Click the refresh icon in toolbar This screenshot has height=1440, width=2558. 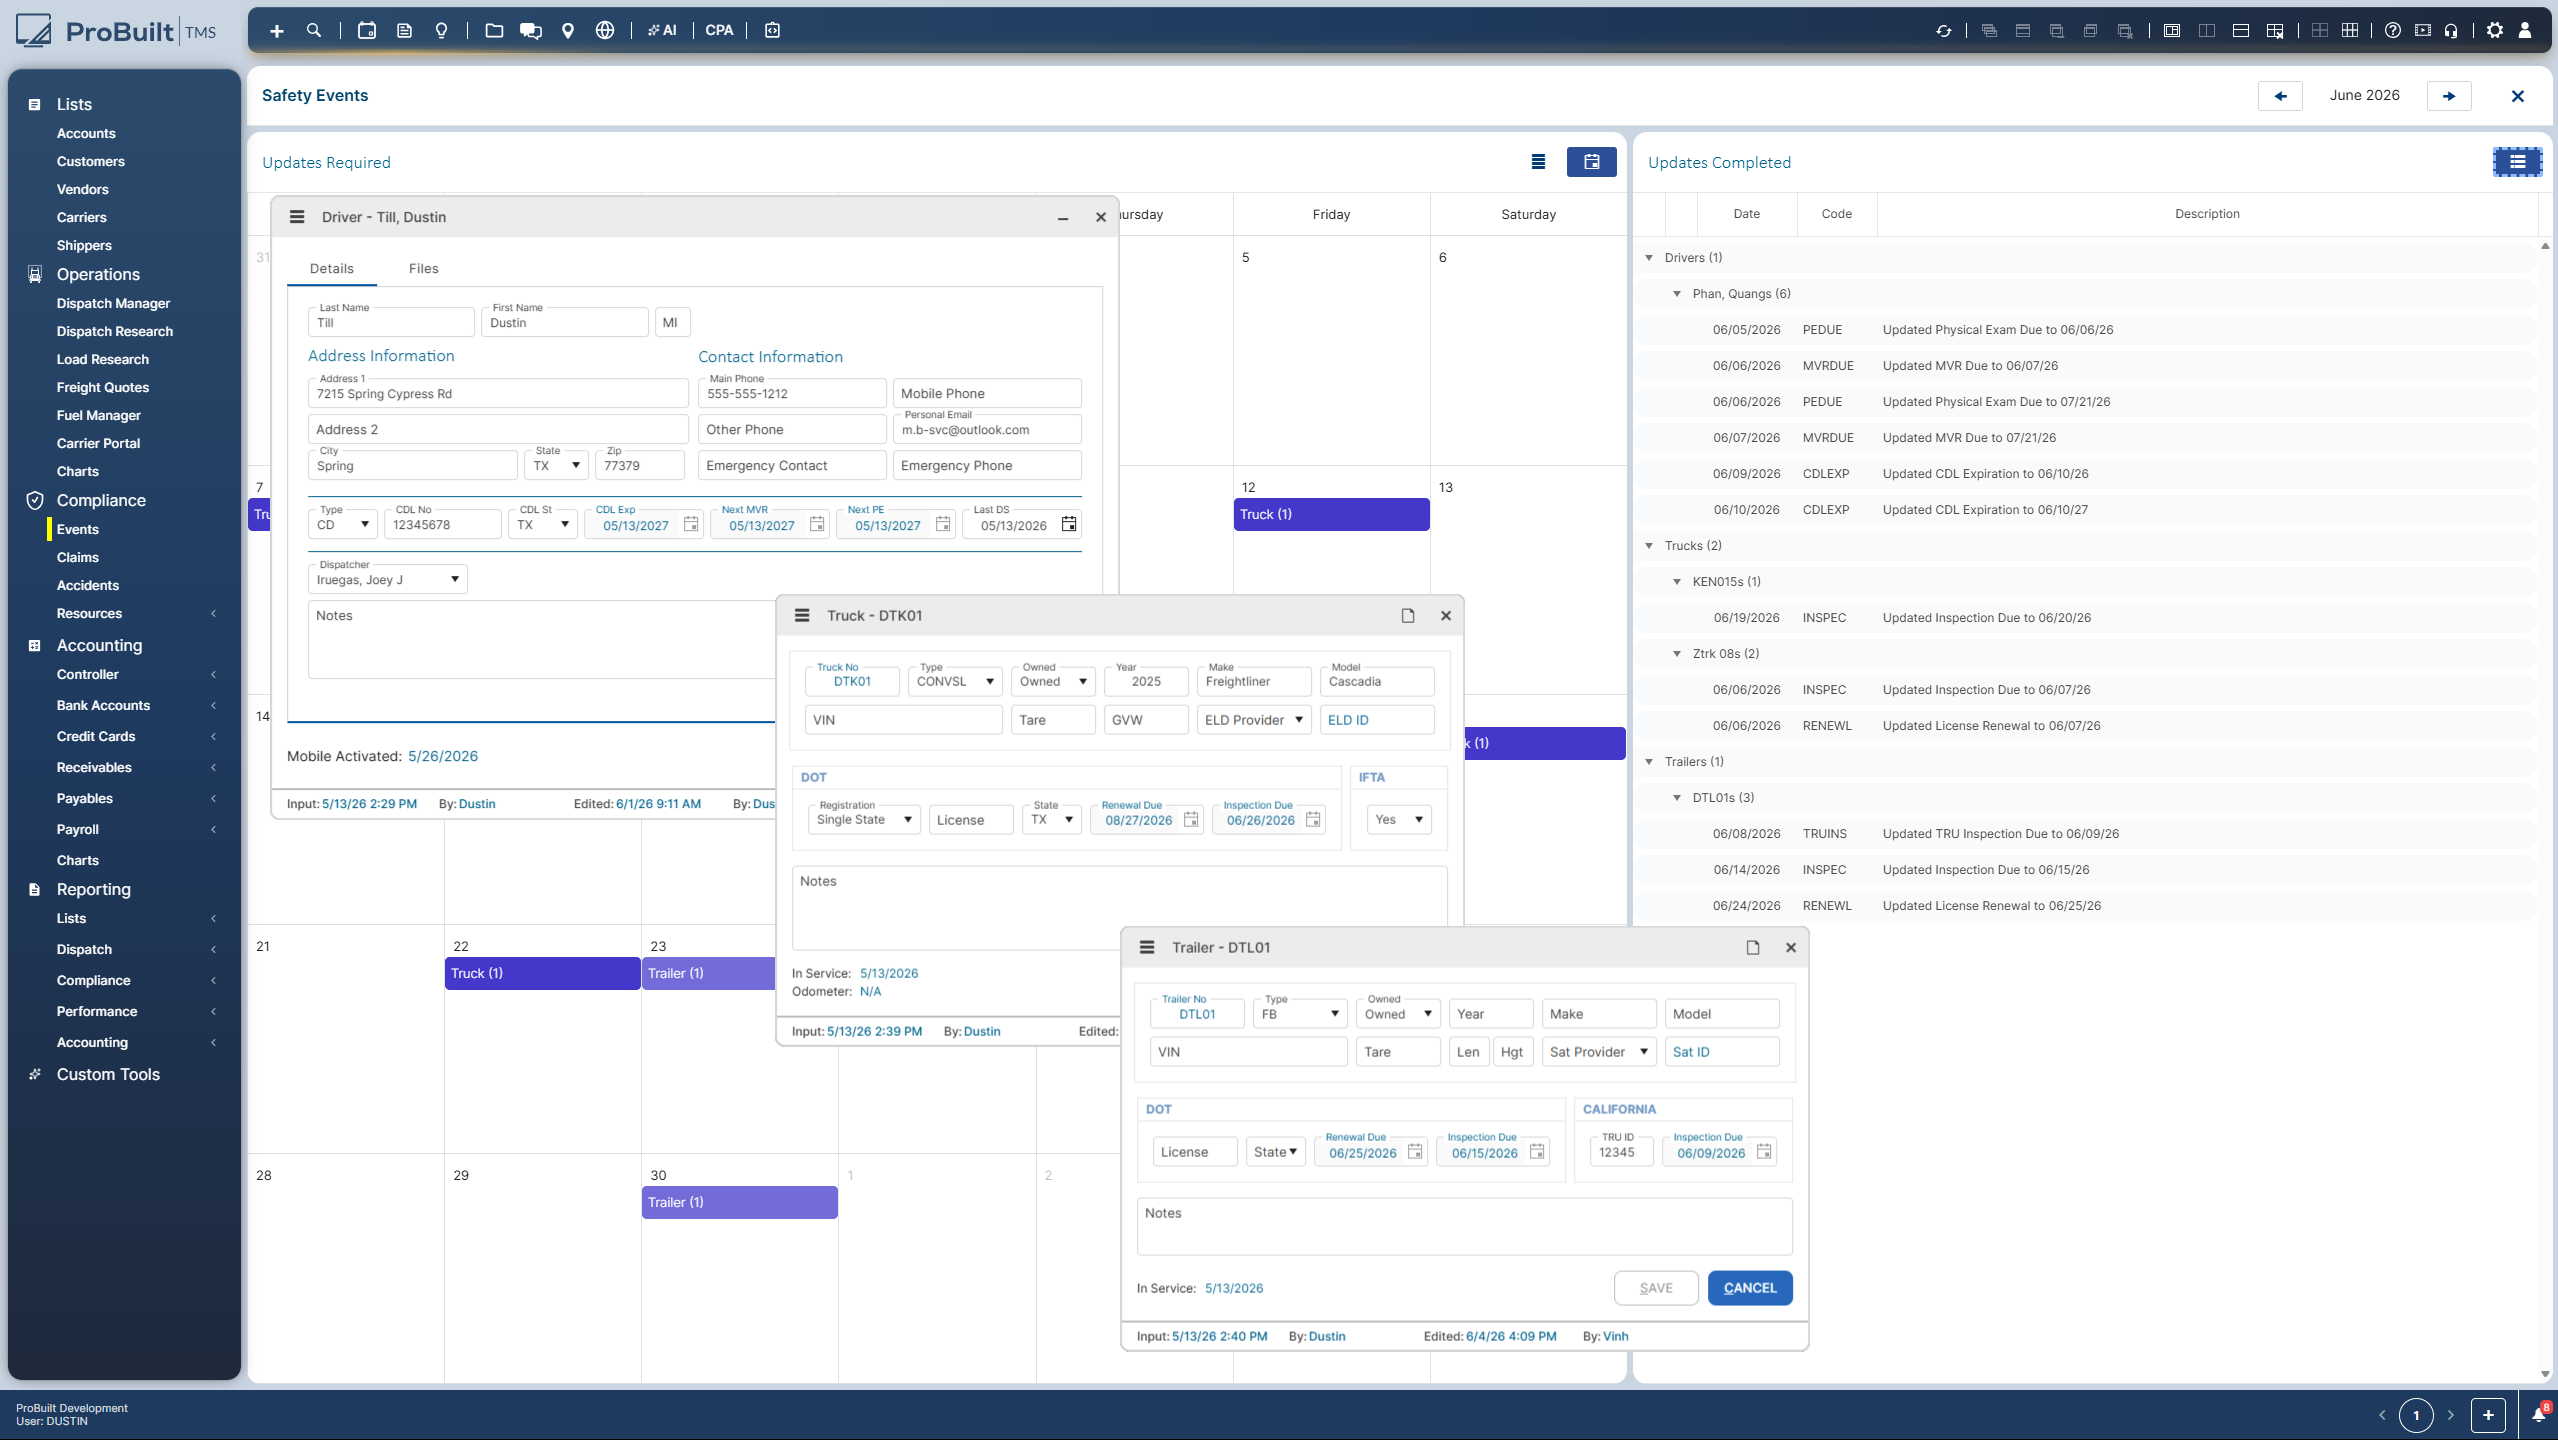[1943, 31]
